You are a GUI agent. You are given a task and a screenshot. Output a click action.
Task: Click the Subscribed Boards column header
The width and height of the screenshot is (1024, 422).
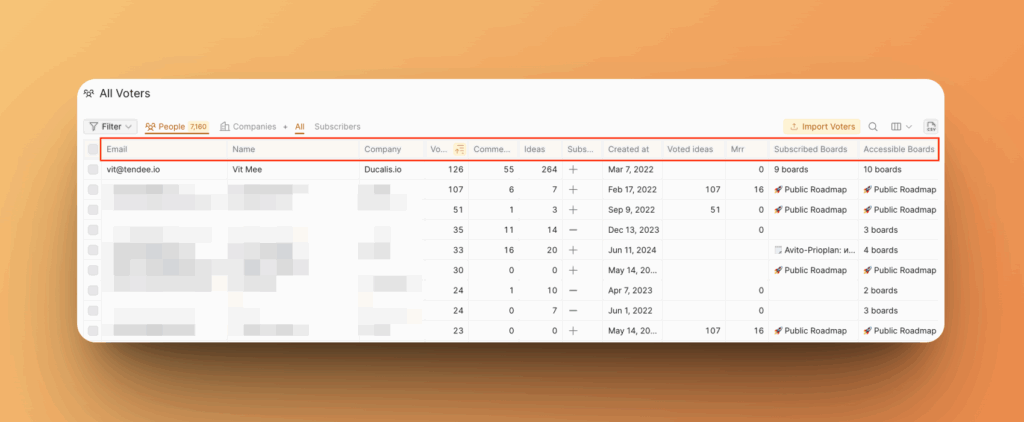point(814,150)
